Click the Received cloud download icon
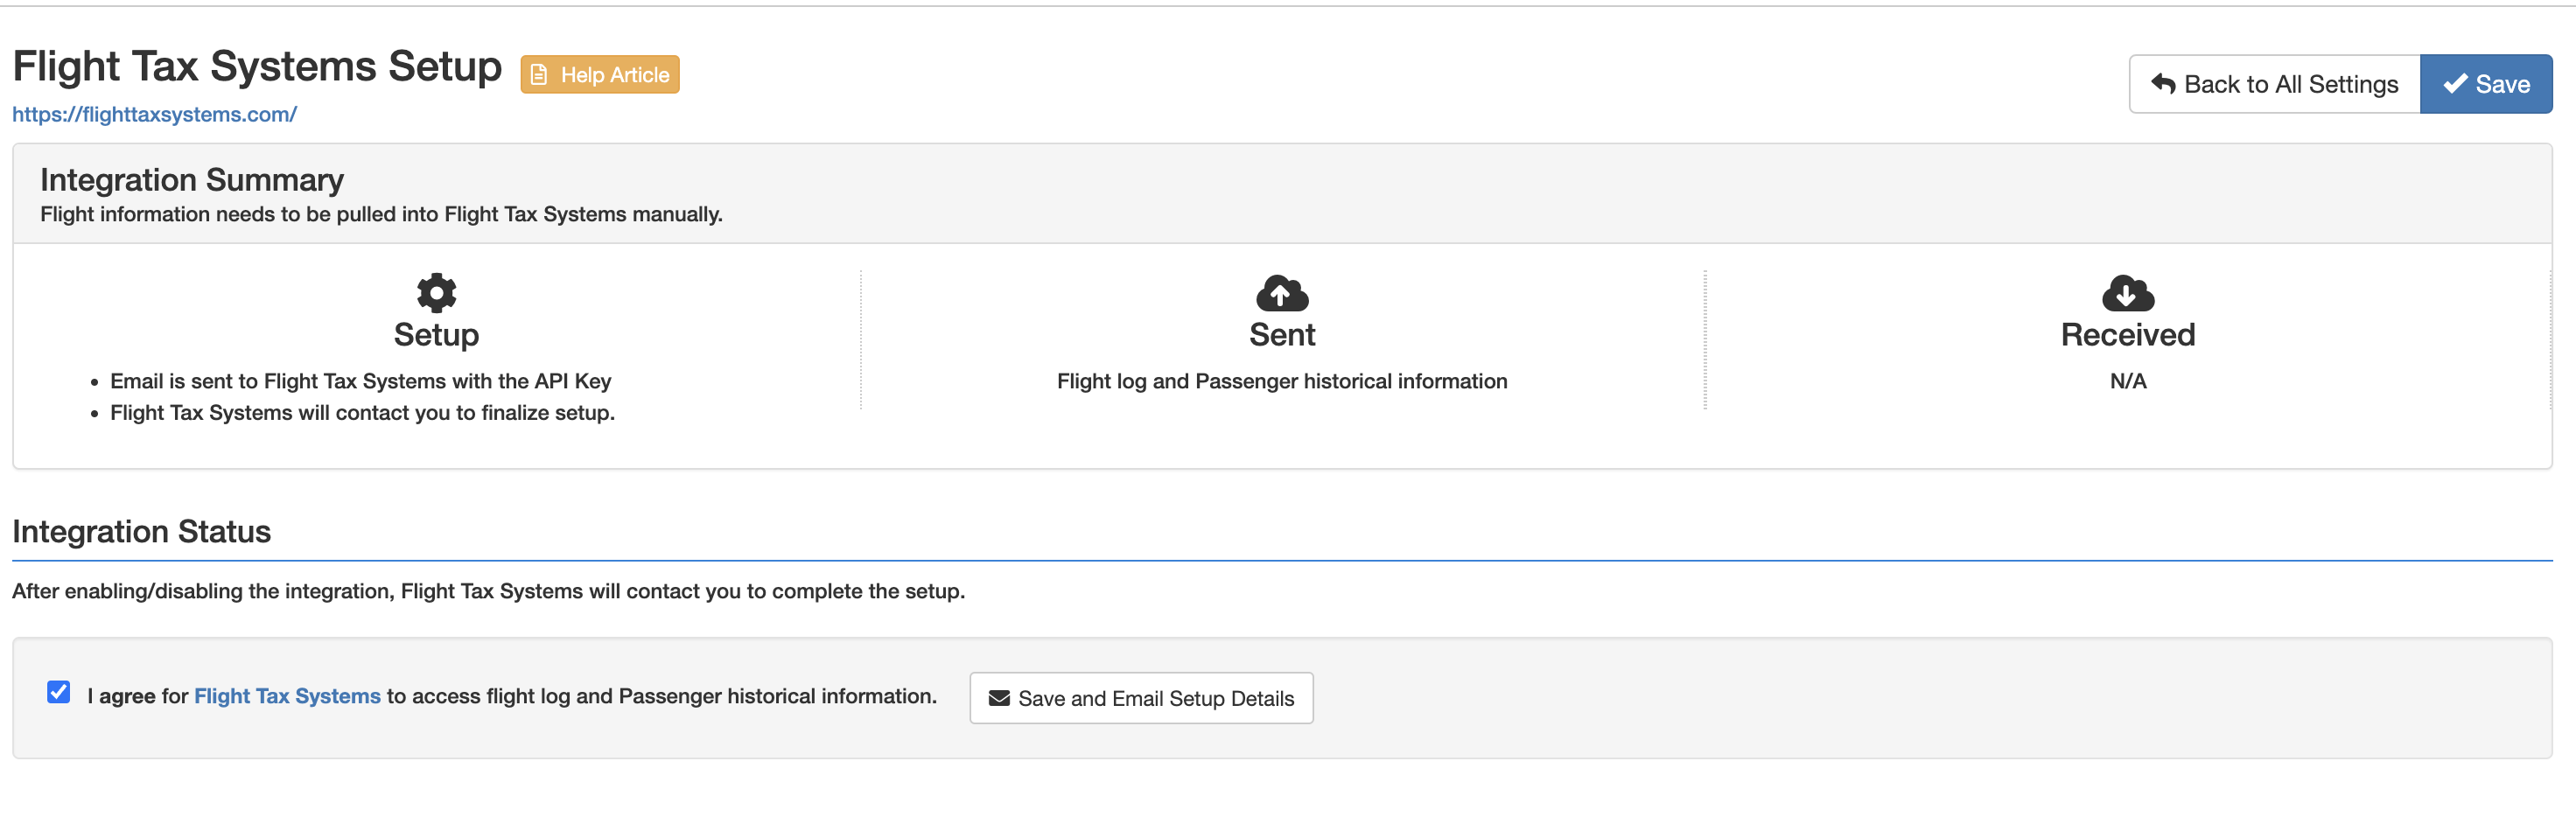 [x=2128, y=293]
